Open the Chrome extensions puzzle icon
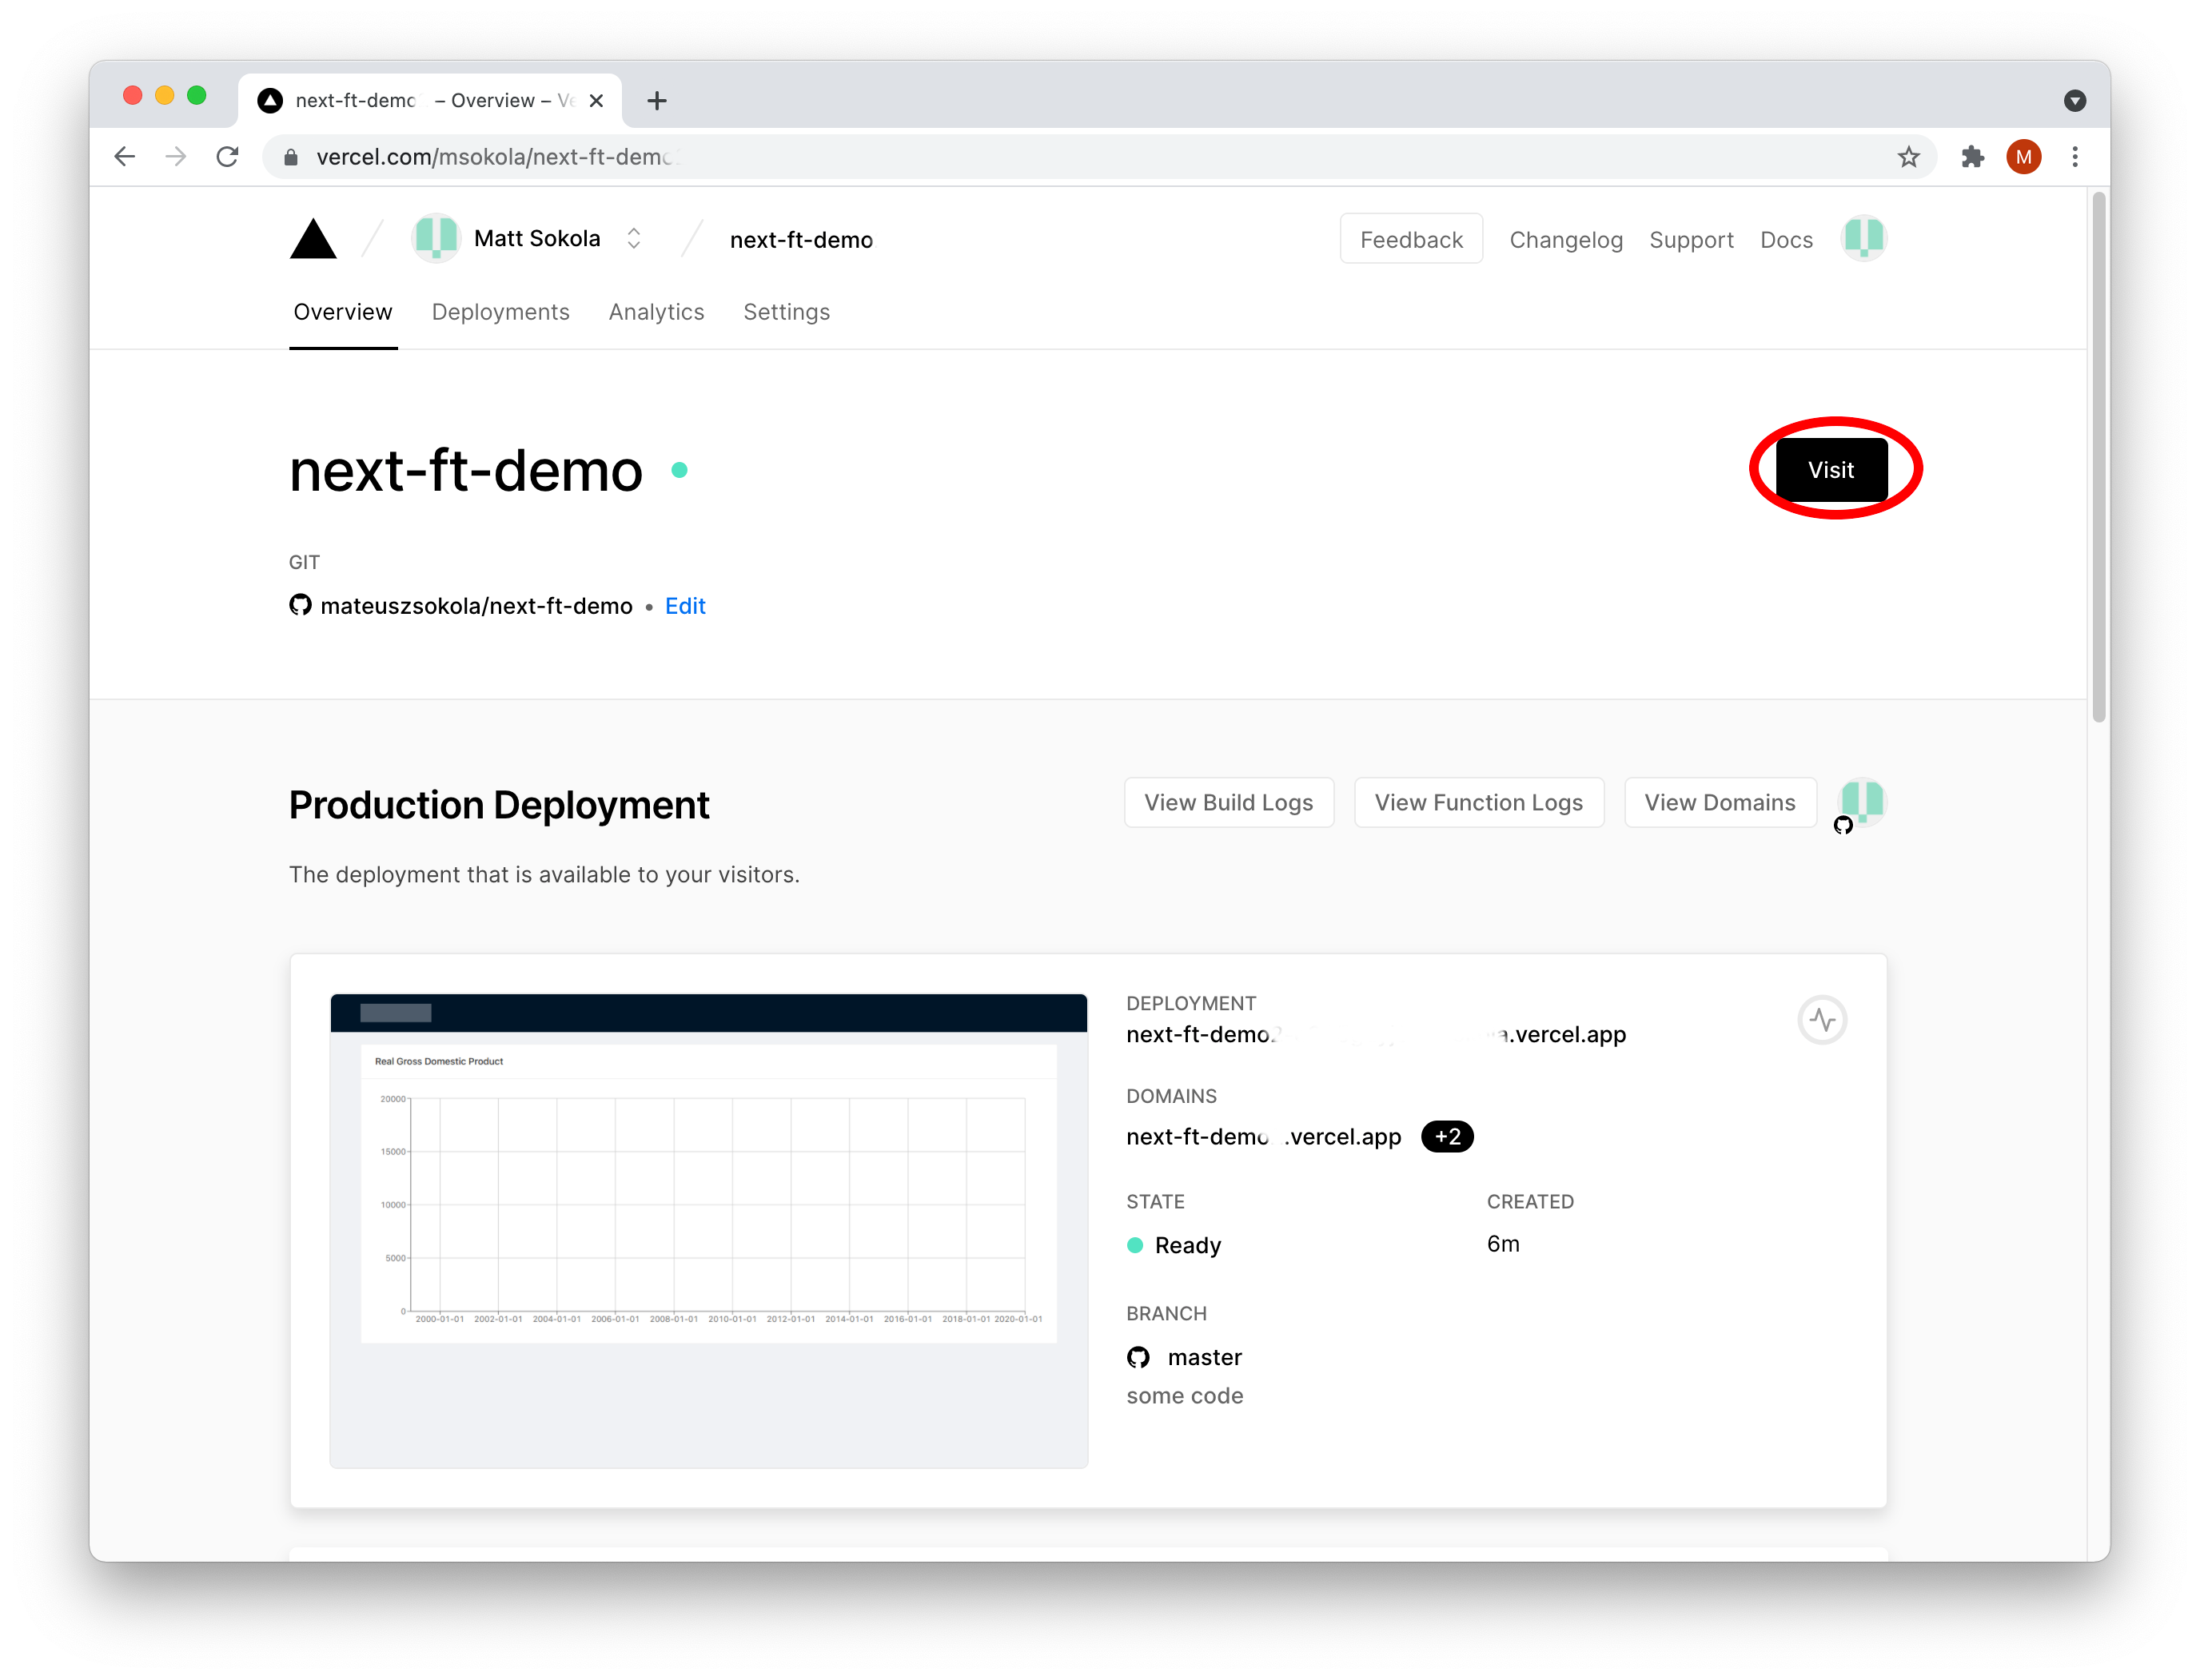The width and height of the screenshot is (2200, 1680). [1972, 157]
